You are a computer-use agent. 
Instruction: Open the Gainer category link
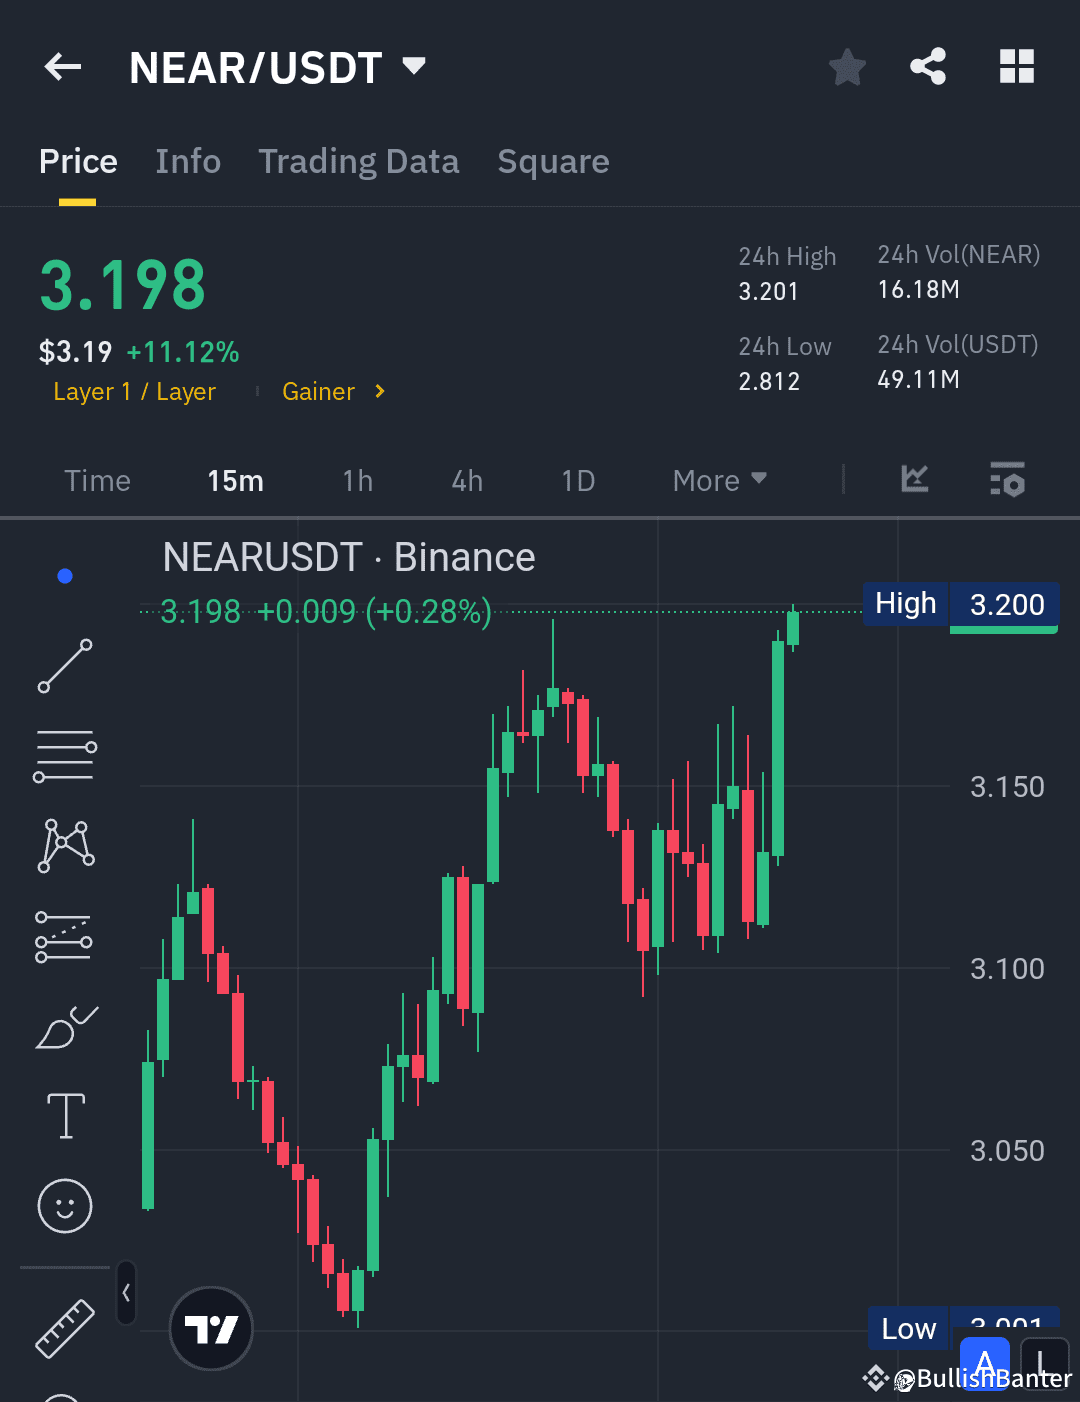318,391
